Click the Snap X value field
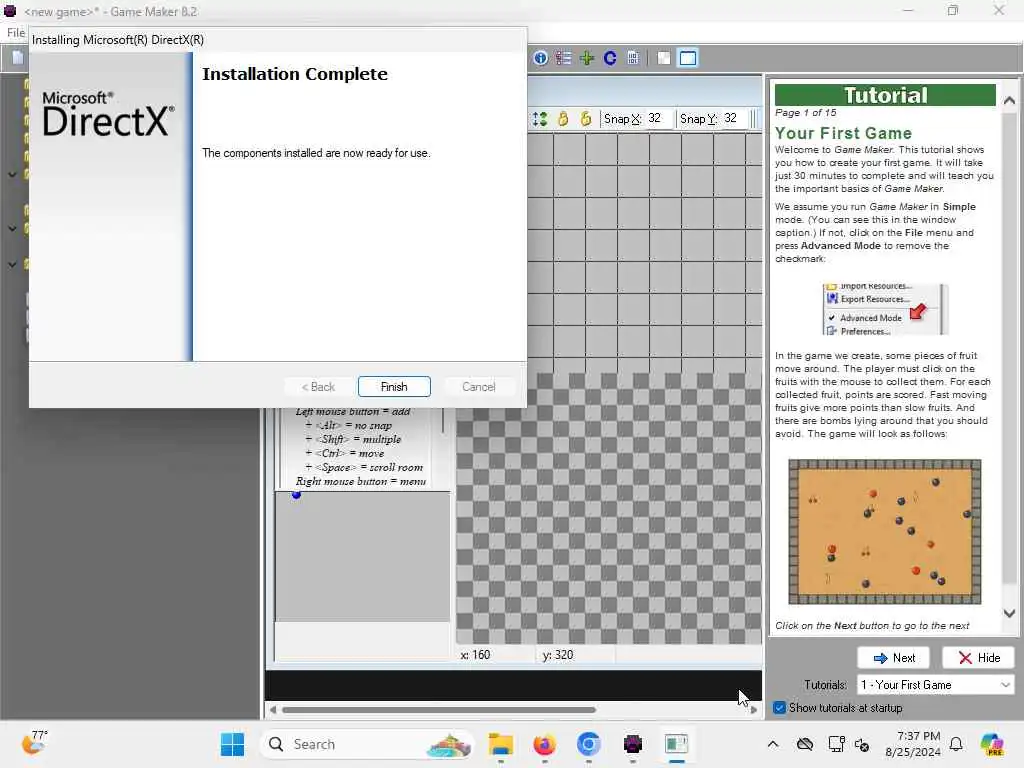The width and height of the screenshot is (1024, 768). click(658, 118)
